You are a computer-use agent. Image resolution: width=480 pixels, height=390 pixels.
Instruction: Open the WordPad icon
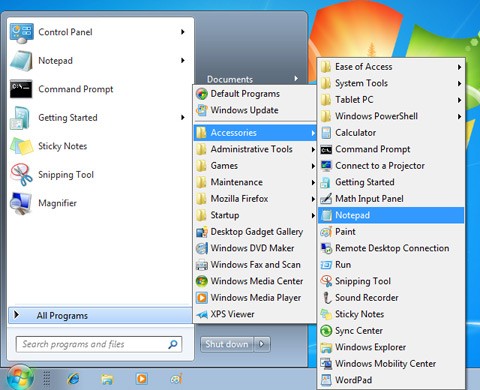point(326,380)
